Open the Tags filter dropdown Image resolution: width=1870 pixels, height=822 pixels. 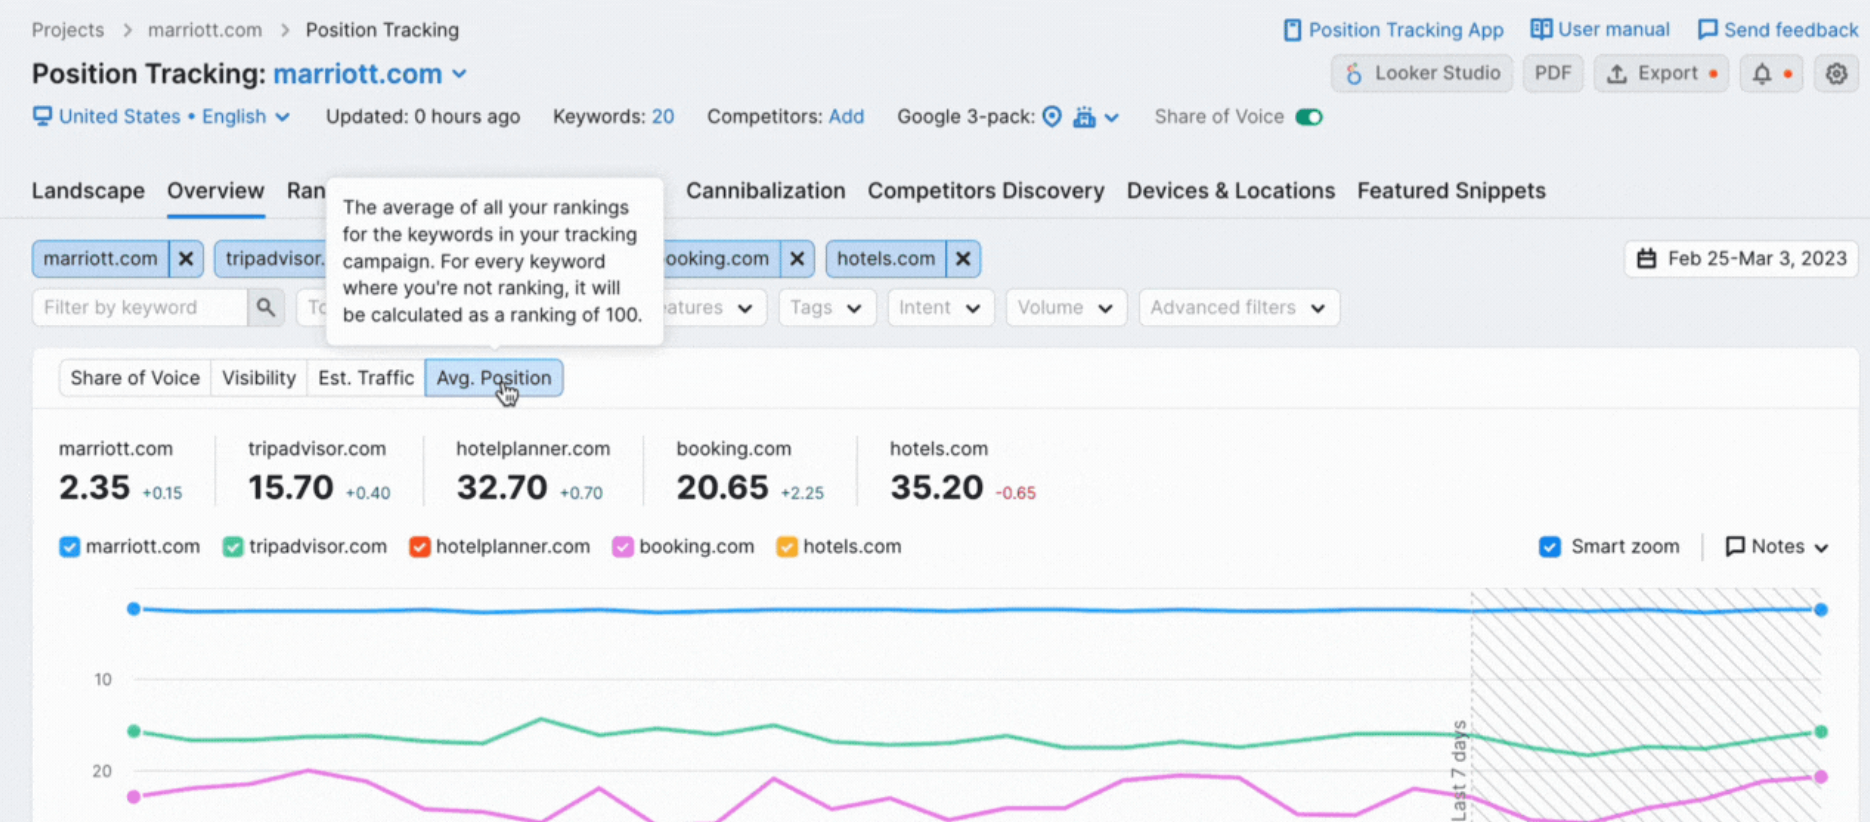click(x=827, y=307)
